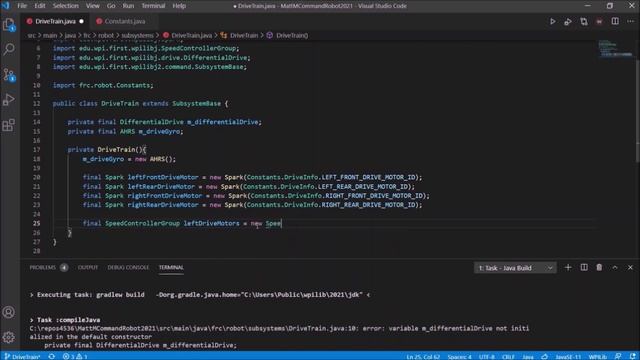Screen dimensions: 640x360
Task: Open the File menu
Action: [x=22, y=6]
